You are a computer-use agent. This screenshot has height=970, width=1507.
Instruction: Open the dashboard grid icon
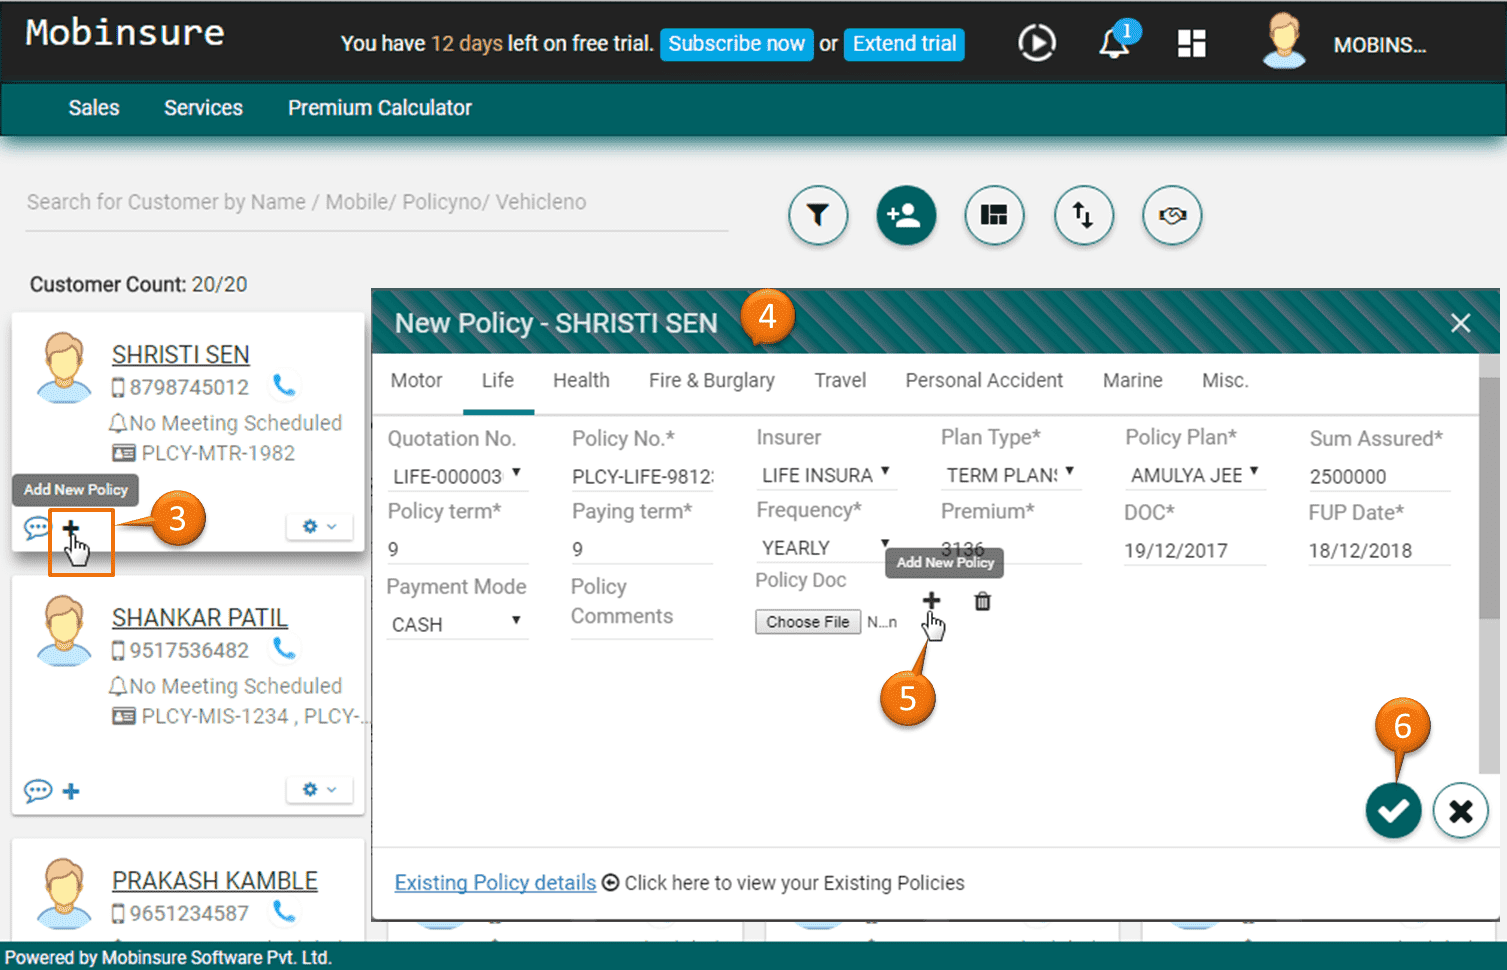point(1191,43)
